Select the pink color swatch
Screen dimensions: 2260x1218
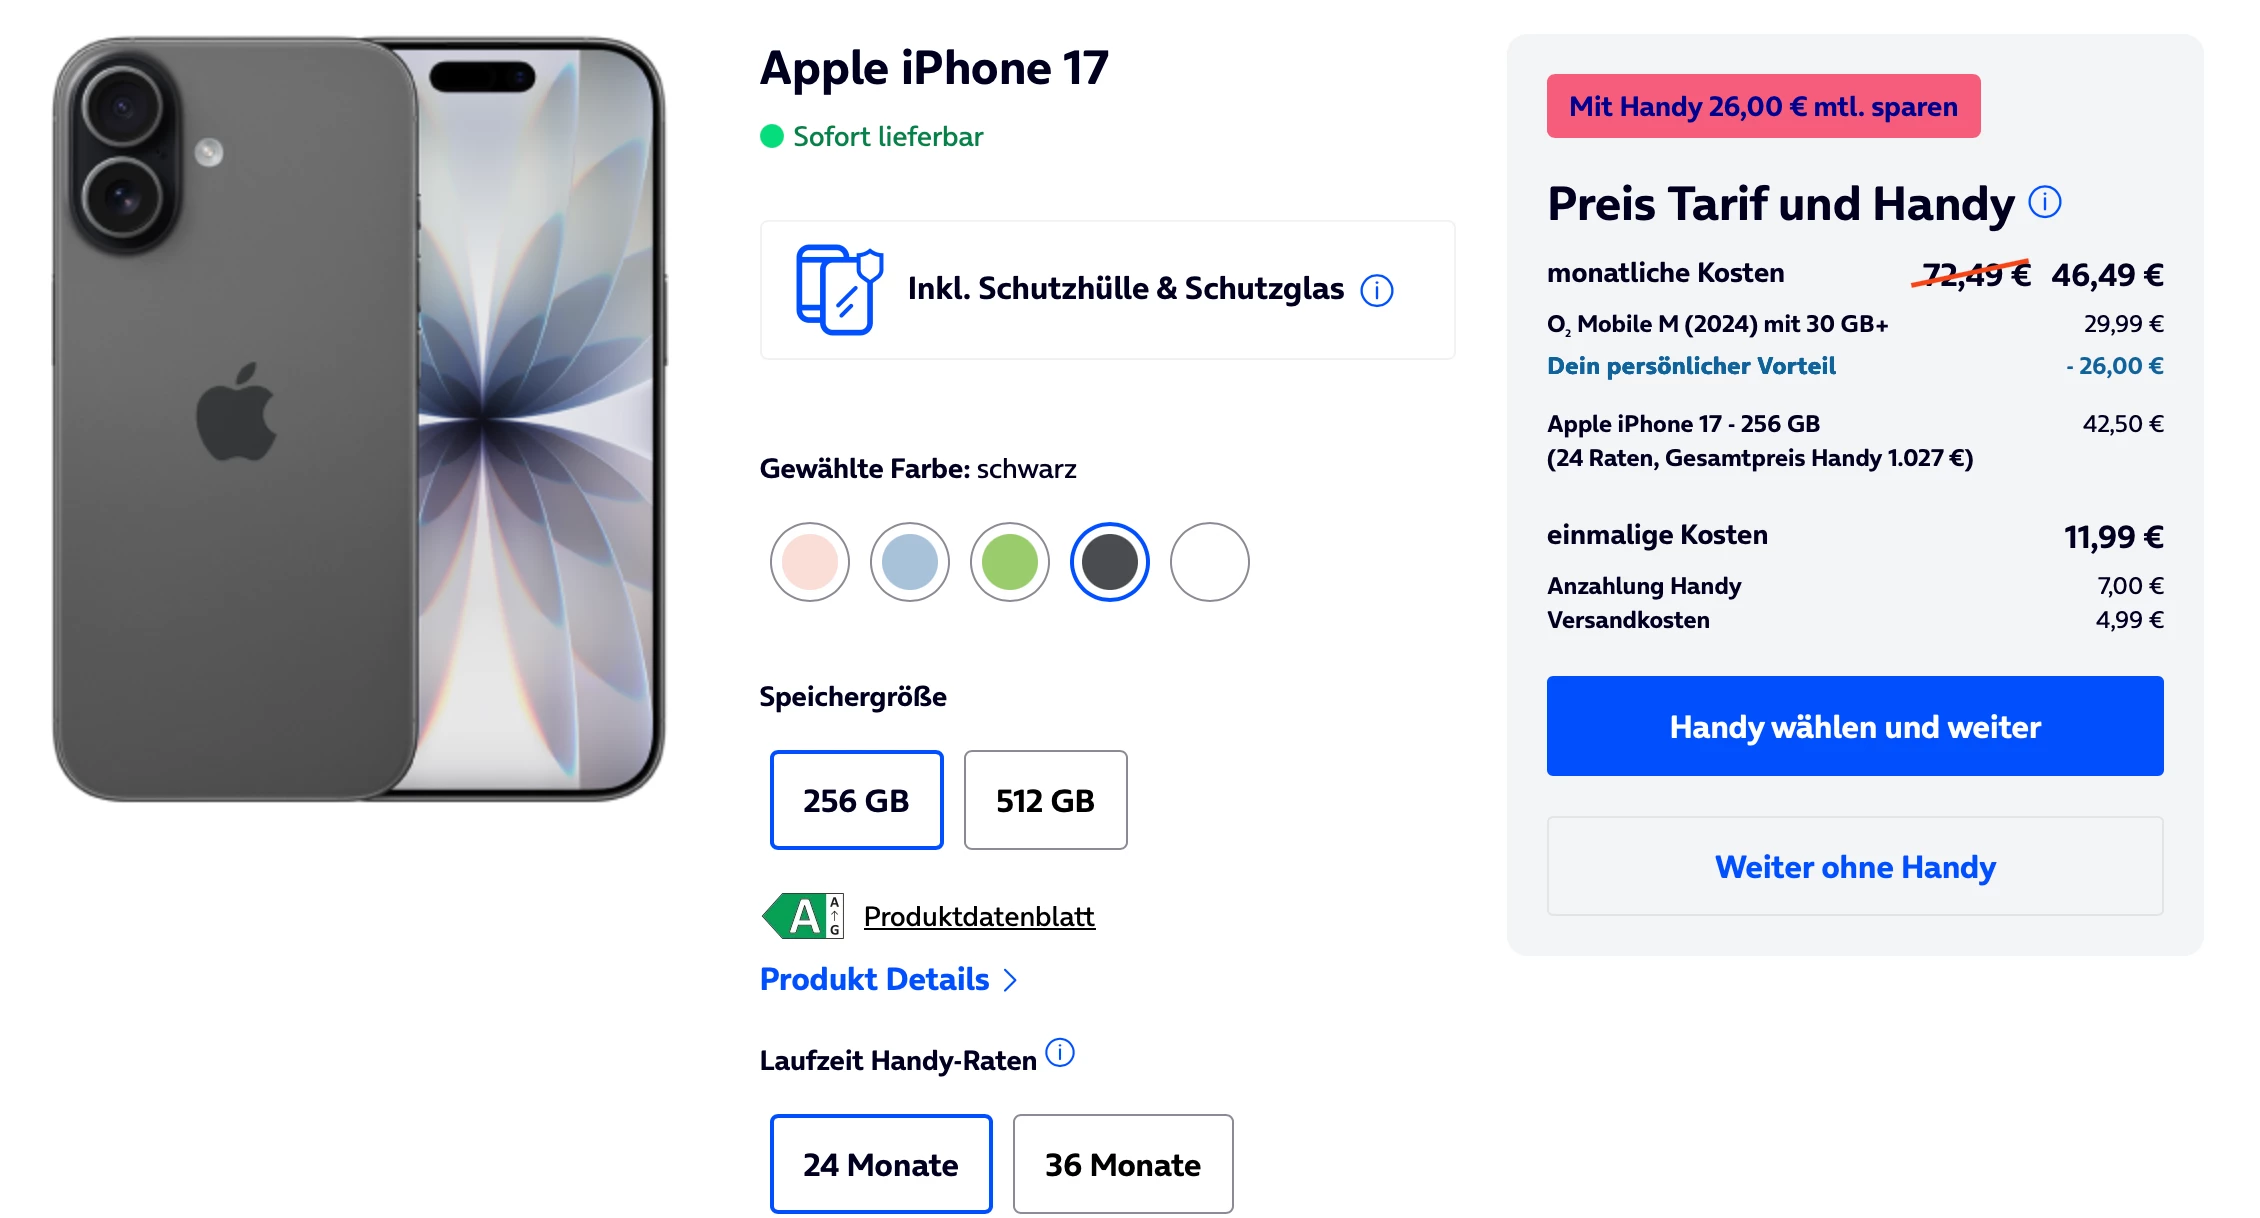[810, 562]
